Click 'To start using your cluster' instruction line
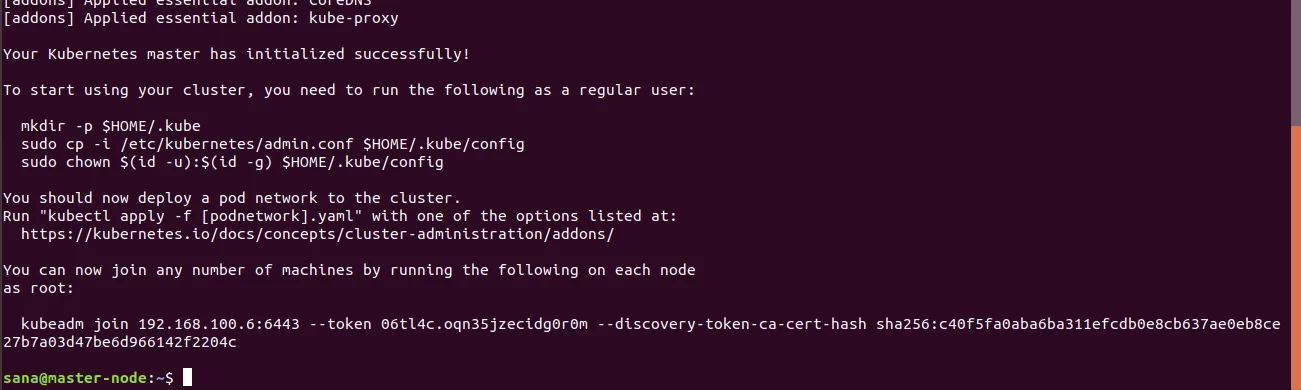The width and height of the screenshot is (1301, 390). pyautogui.click(x=348, y=90)
